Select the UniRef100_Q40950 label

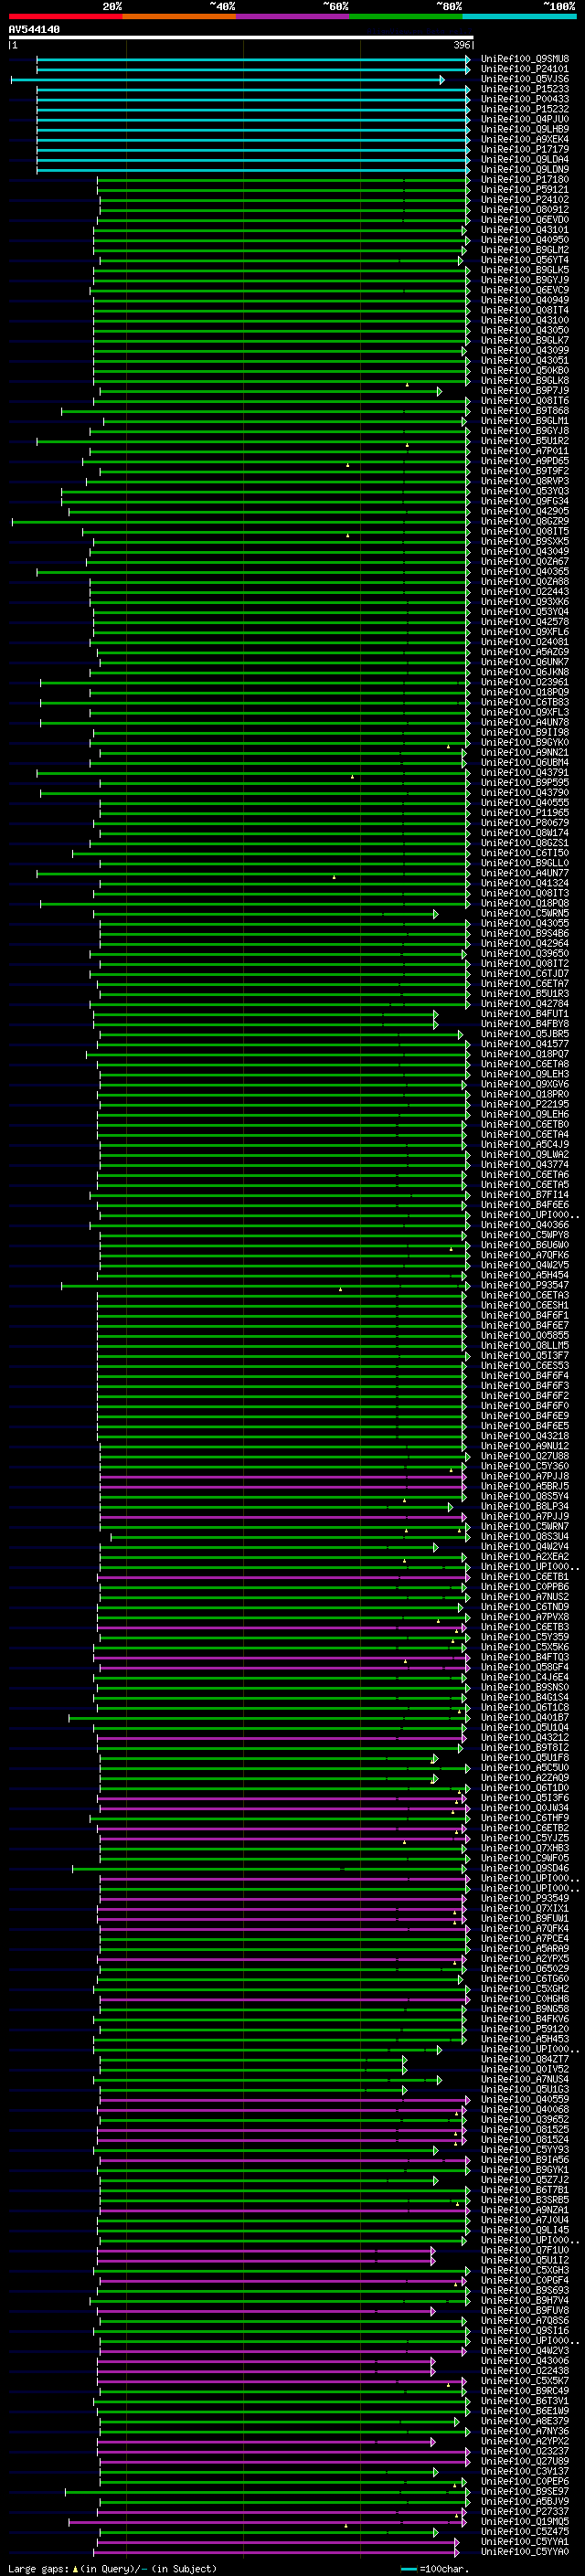tap(524, 240)
